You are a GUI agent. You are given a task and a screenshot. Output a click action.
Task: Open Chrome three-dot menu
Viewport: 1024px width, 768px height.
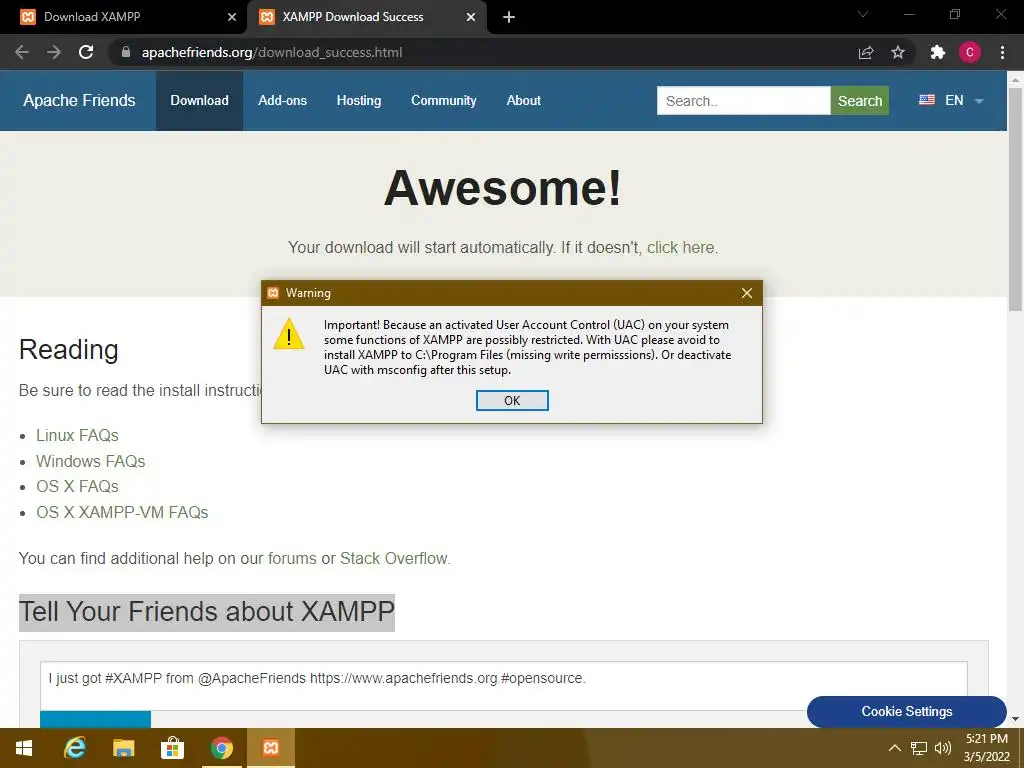(1002, 52)
